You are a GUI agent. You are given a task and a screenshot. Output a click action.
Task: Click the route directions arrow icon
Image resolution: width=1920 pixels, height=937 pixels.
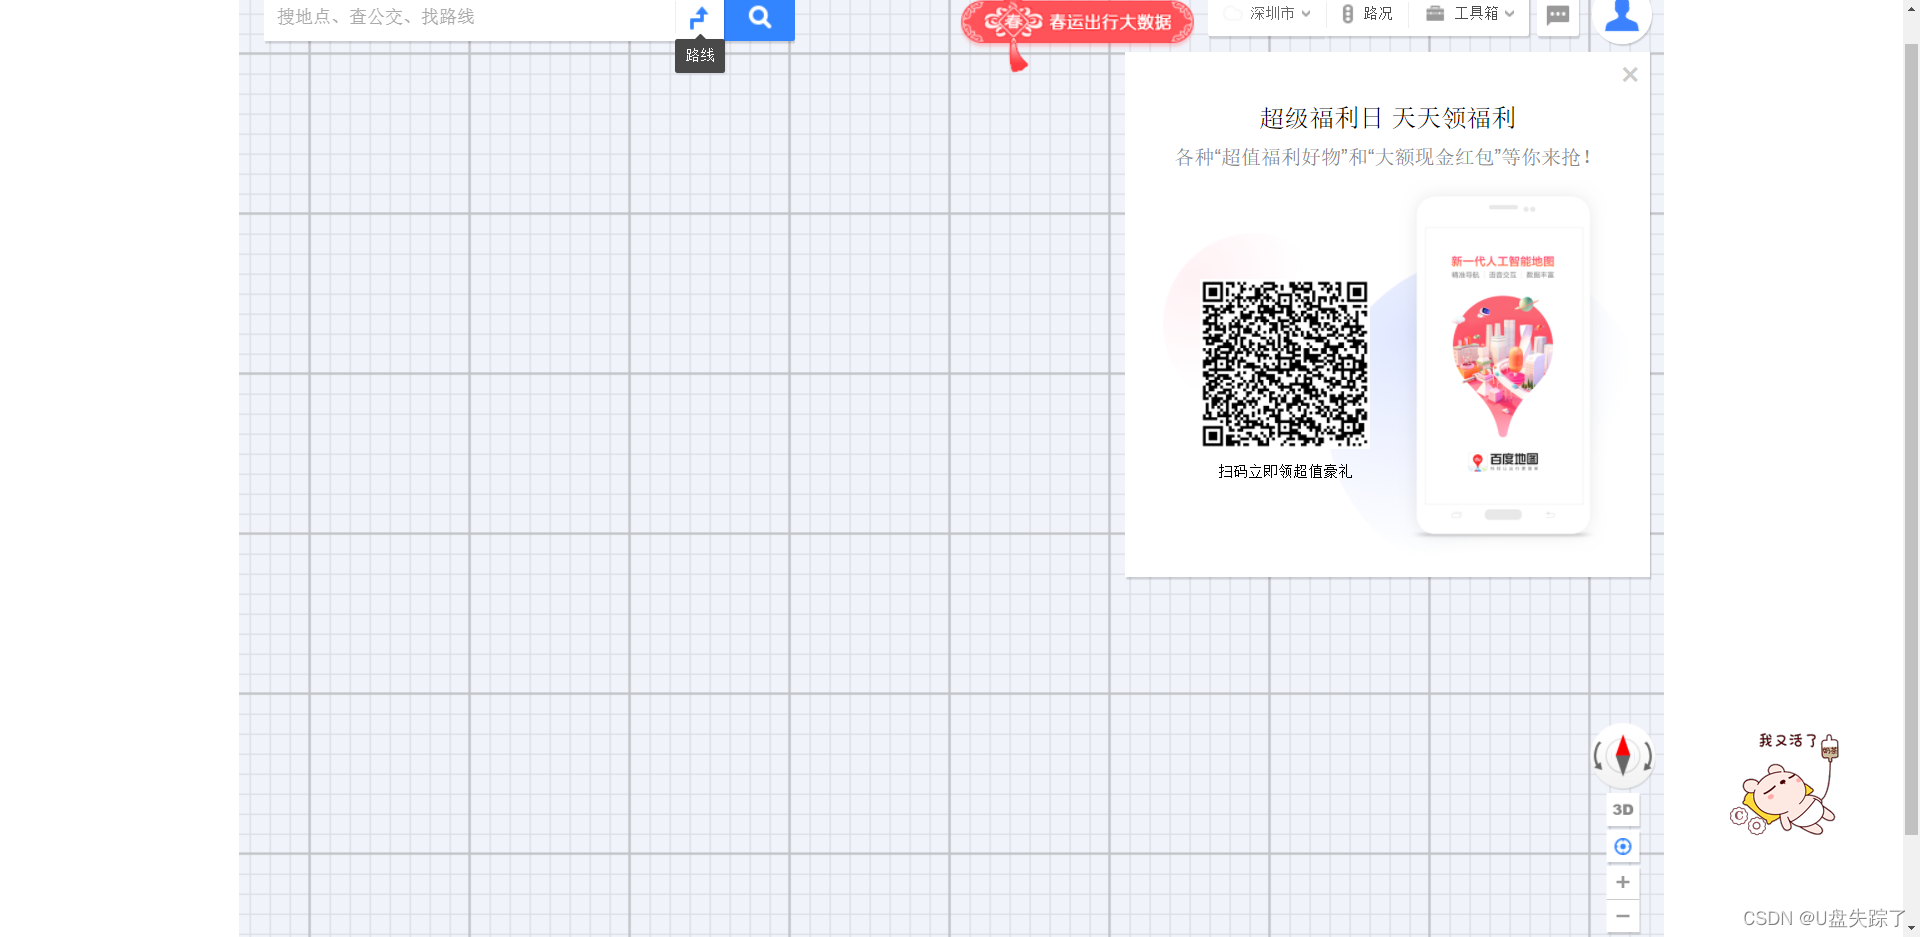(699, 17)
